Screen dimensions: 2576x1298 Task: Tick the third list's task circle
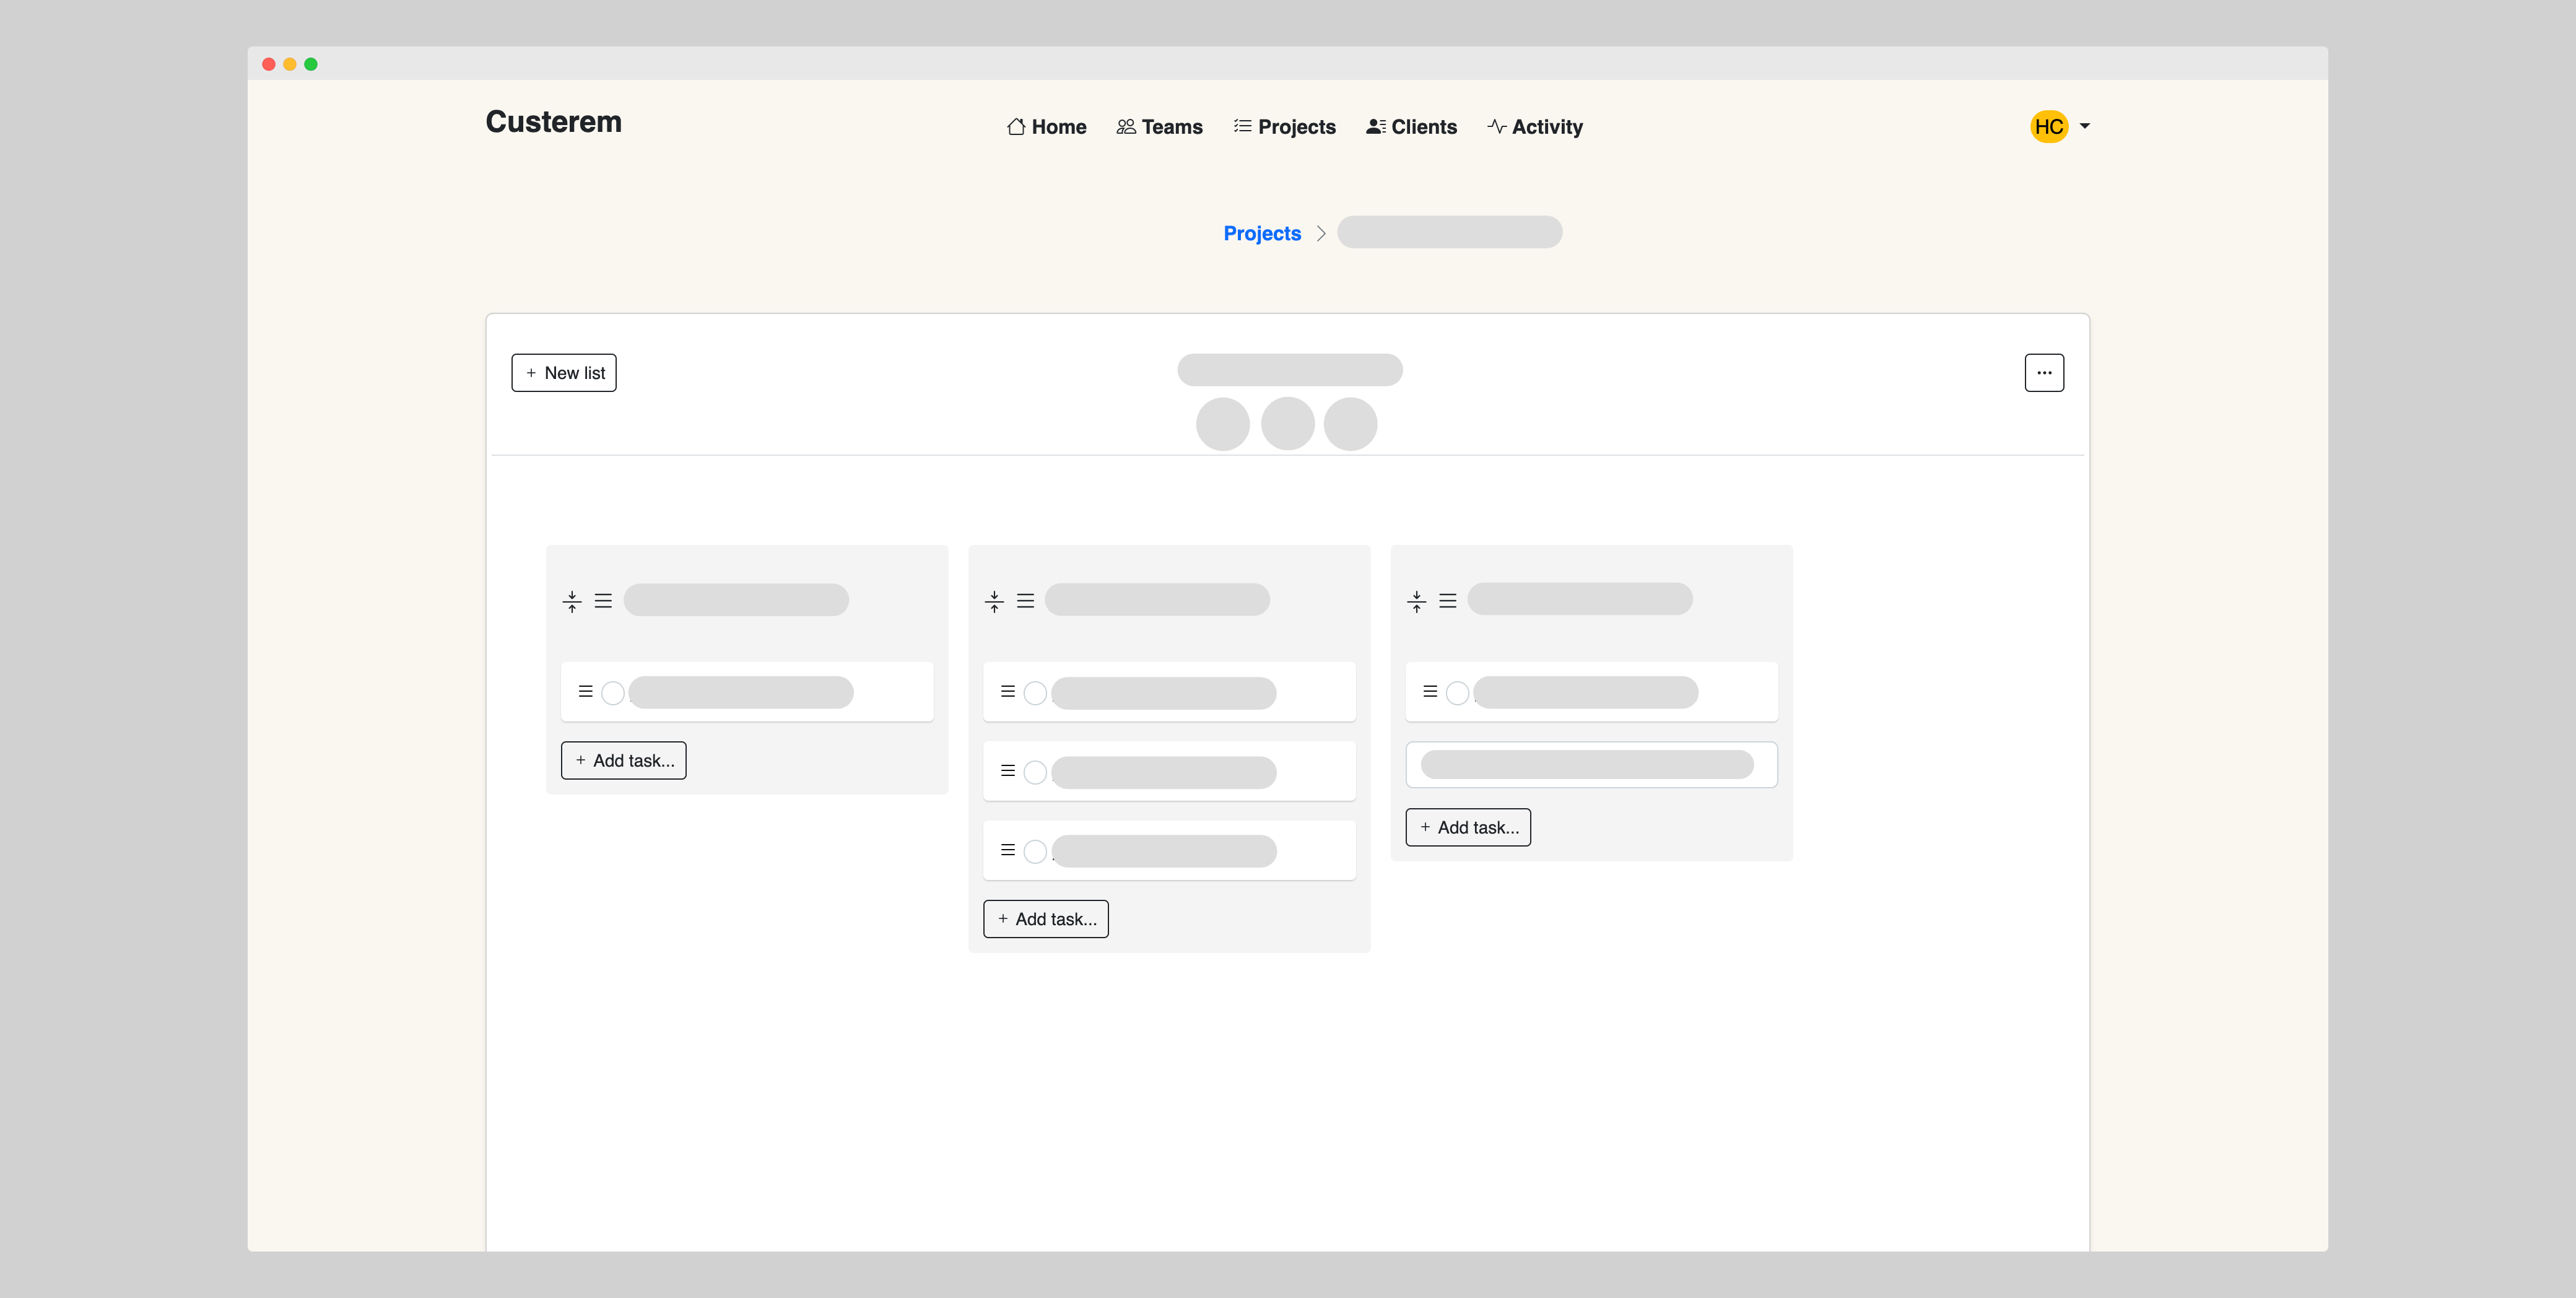(x=1457, y=693)
